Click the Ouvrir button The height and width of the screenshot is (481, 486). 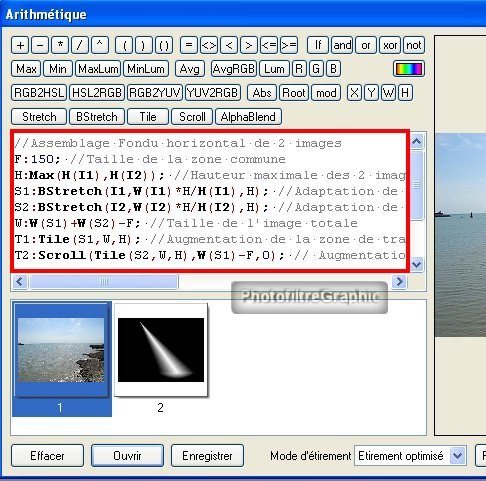[127, 456]
